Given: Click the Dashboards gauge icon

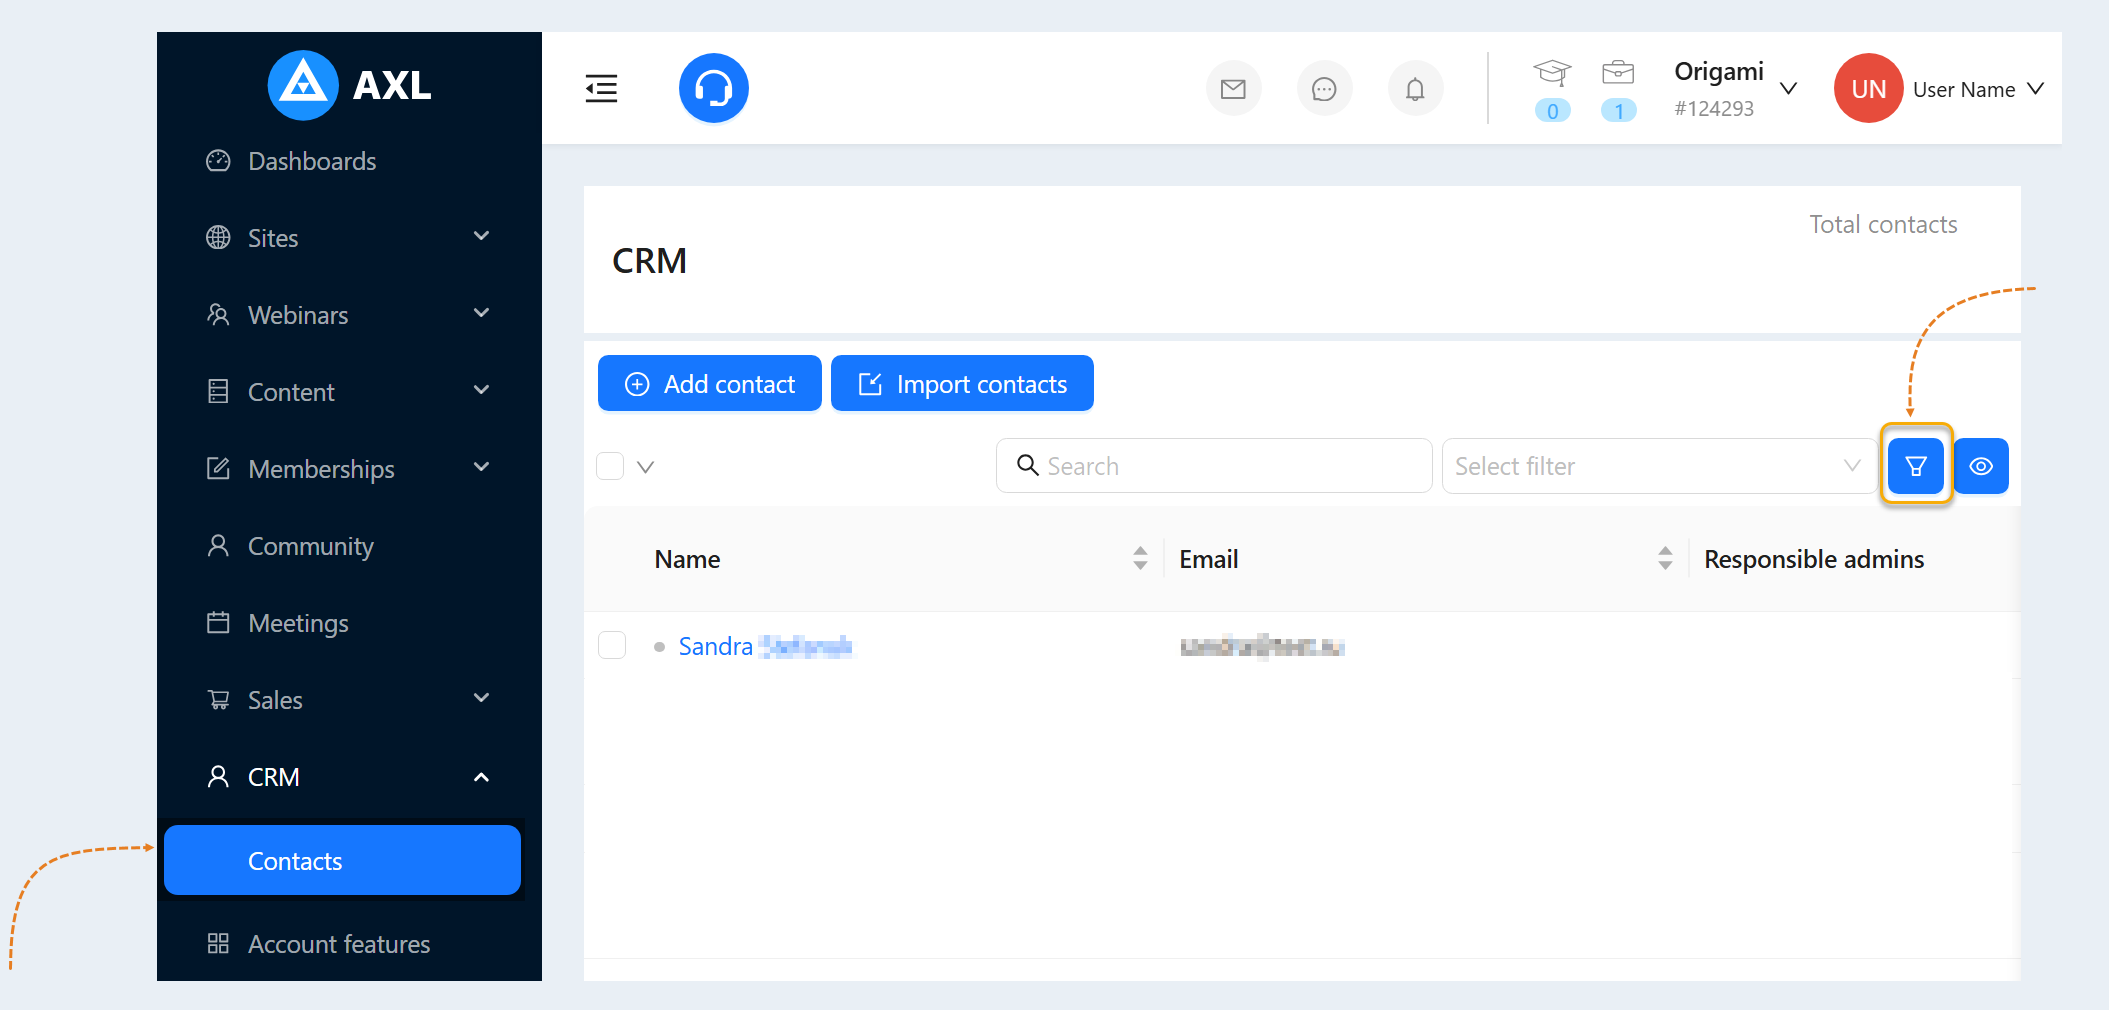Looking at the screenshot, I should tap(218, 161).
